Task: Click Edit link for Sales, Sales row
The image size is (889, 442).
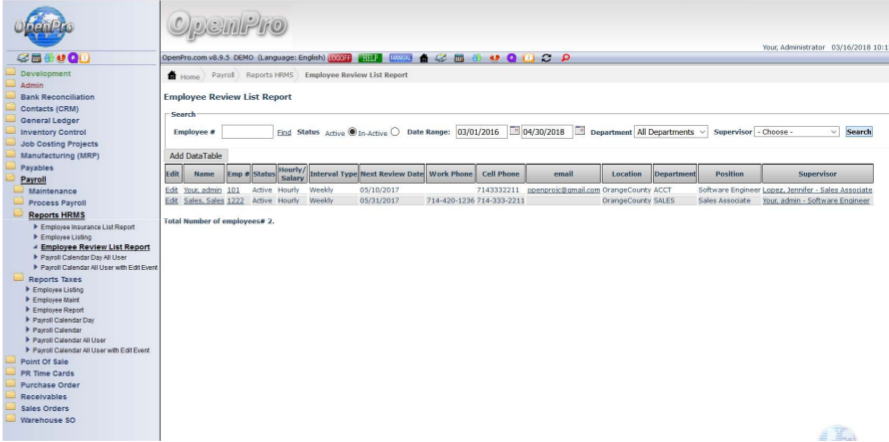Action: tap(171, 200)
